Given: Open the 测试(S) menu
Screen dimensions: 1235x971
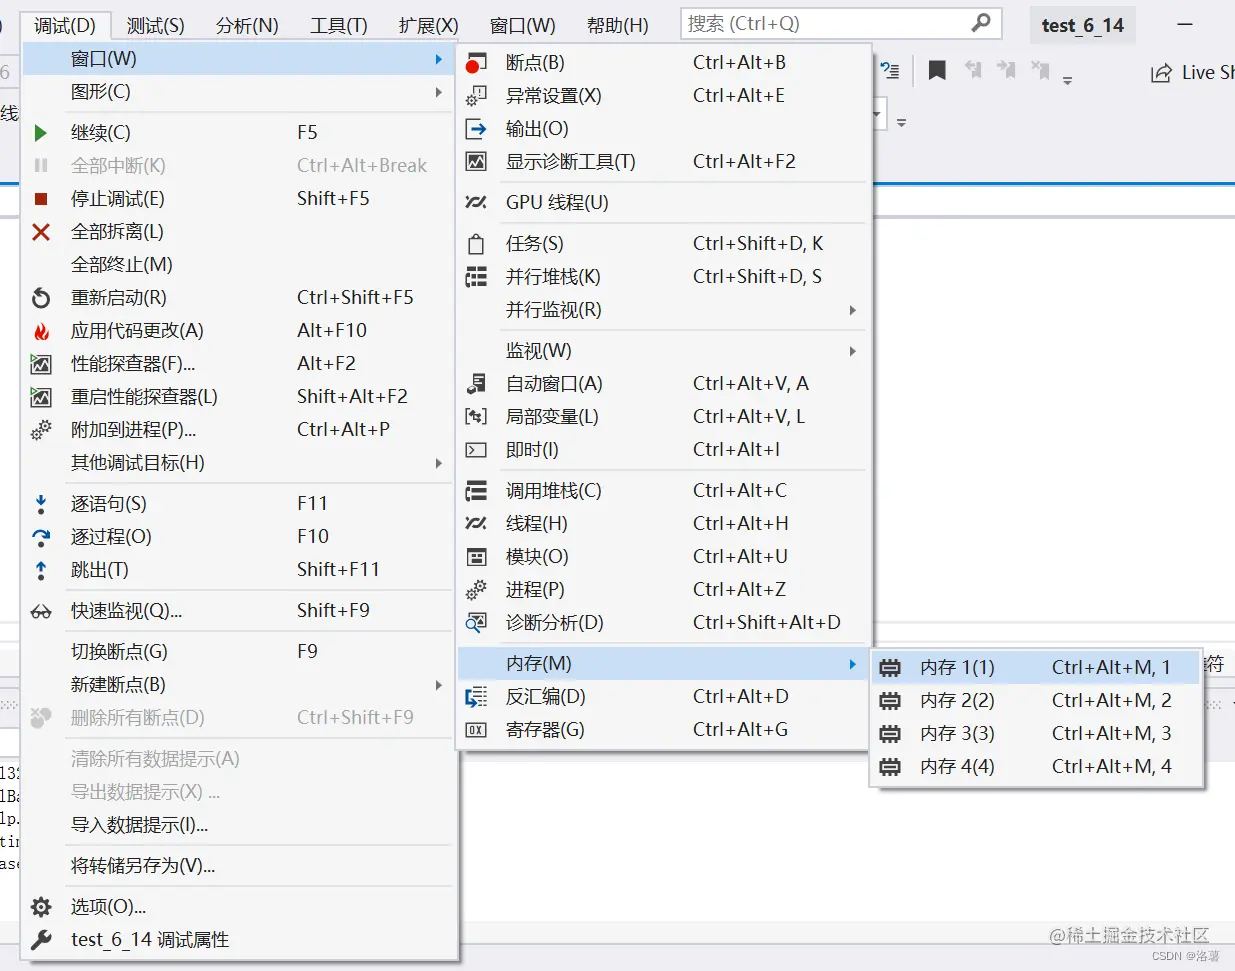Looking at the screenshot, I should tap(155, 25).
